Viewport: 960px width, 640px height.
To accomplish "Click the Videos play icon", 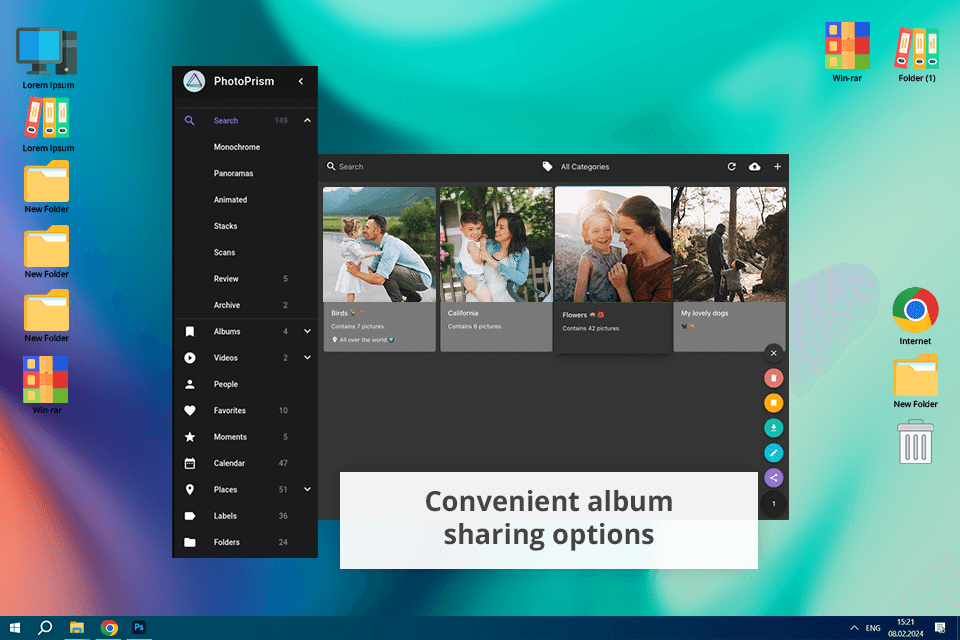I will click(x=190, y=358).
